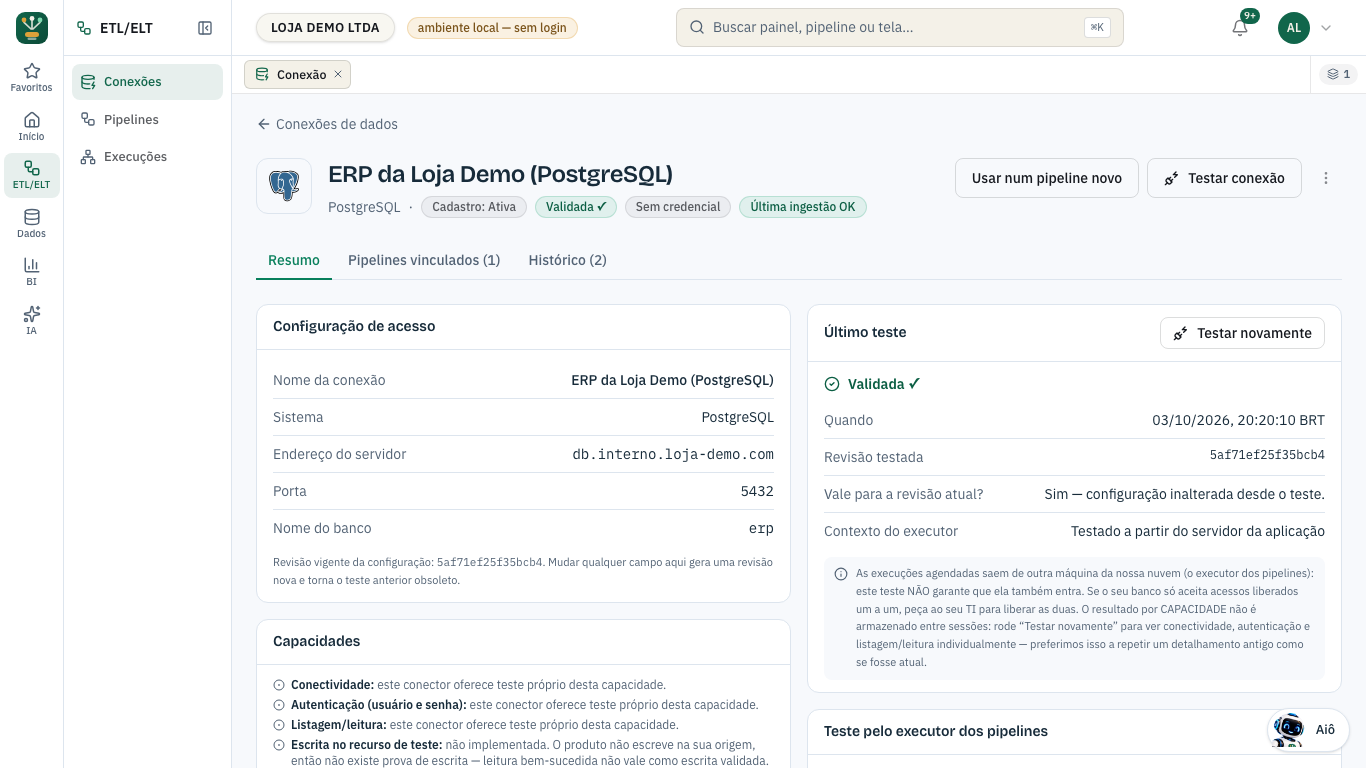Screen dimensions: 1366x768
Task: Select the ETL/ELT rail icon
Action: 32,175
